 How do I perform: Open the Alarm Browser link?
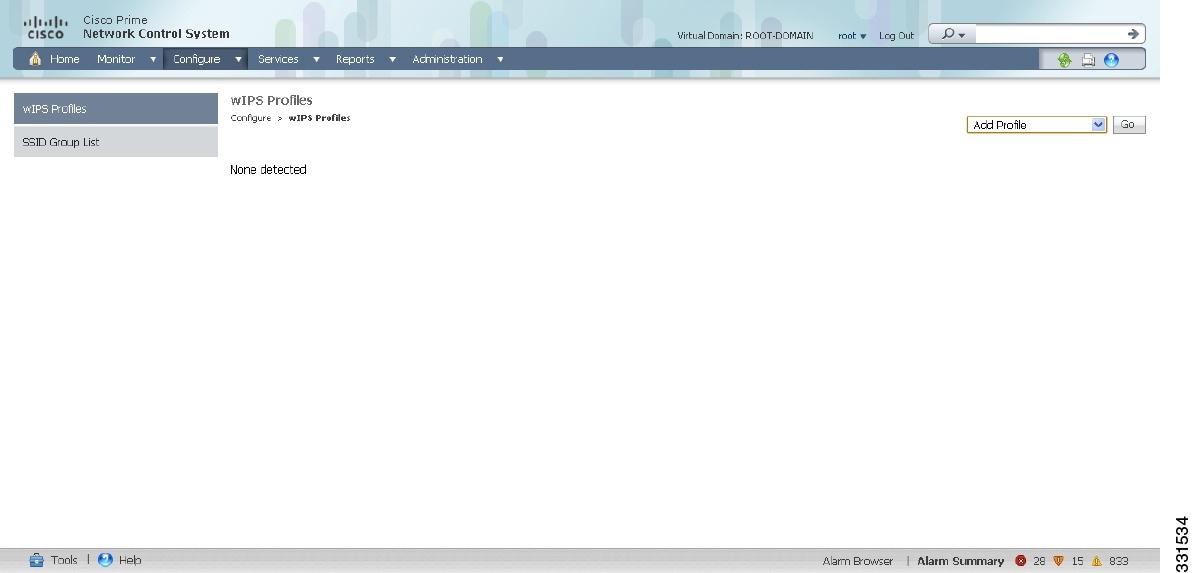coord(857,561)
